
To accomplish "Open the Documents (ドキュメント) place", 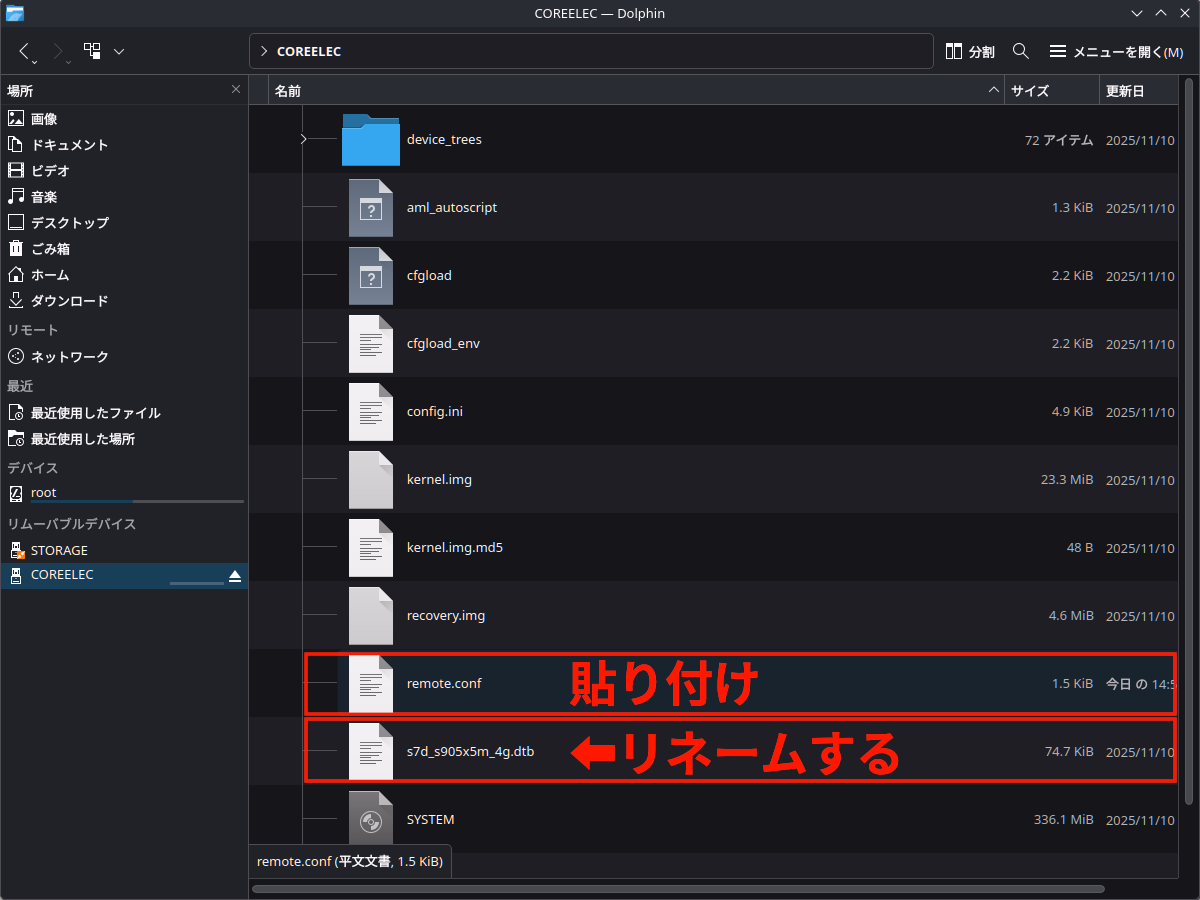I will tap(124, 144).
